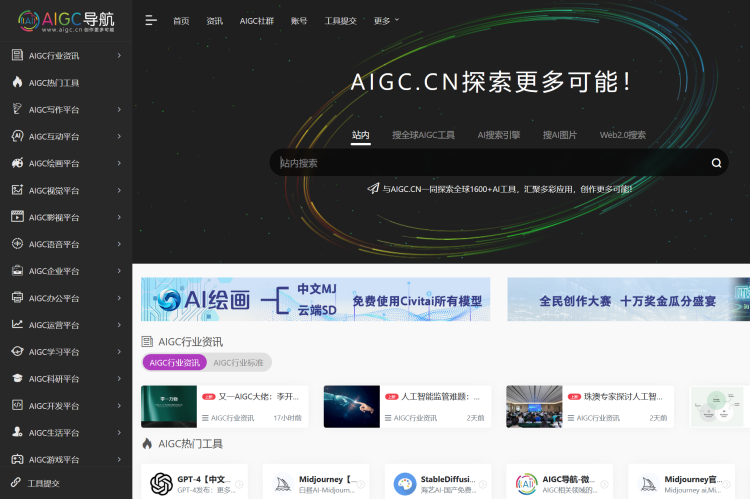Click the search magnifier icon

[716, 163]
